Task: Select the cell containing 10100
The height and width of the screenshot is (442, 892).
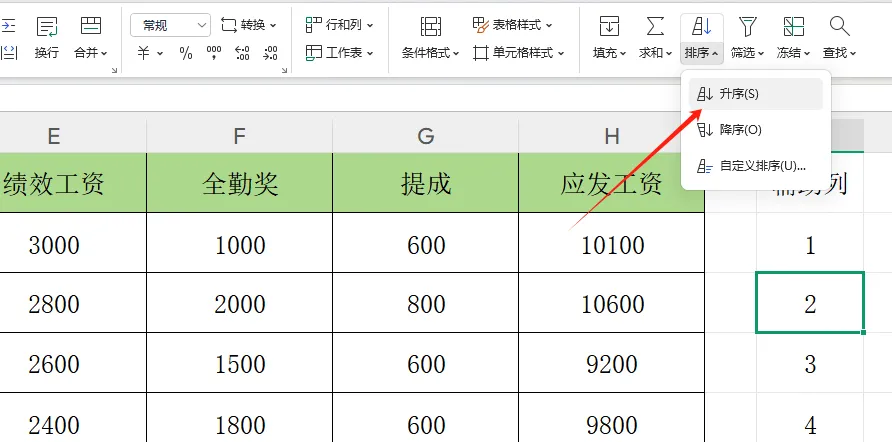Action: point(612,243)
